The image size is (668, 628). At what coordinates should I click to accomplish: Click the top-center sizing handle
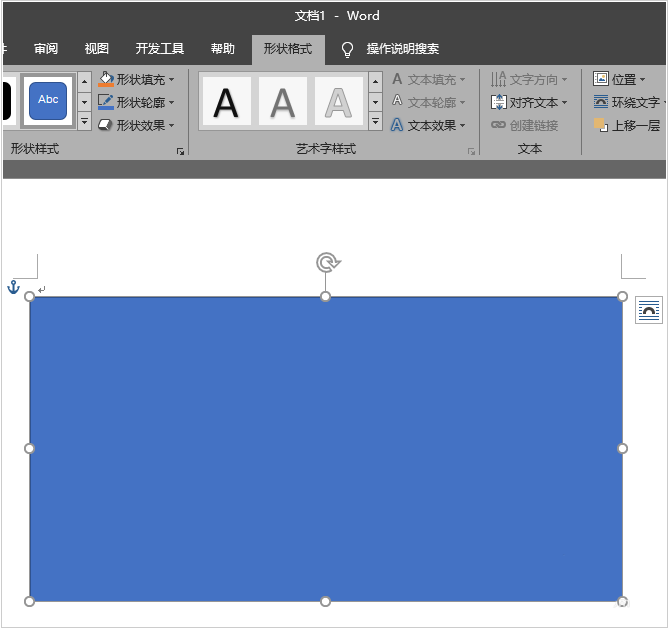point(325,297)
